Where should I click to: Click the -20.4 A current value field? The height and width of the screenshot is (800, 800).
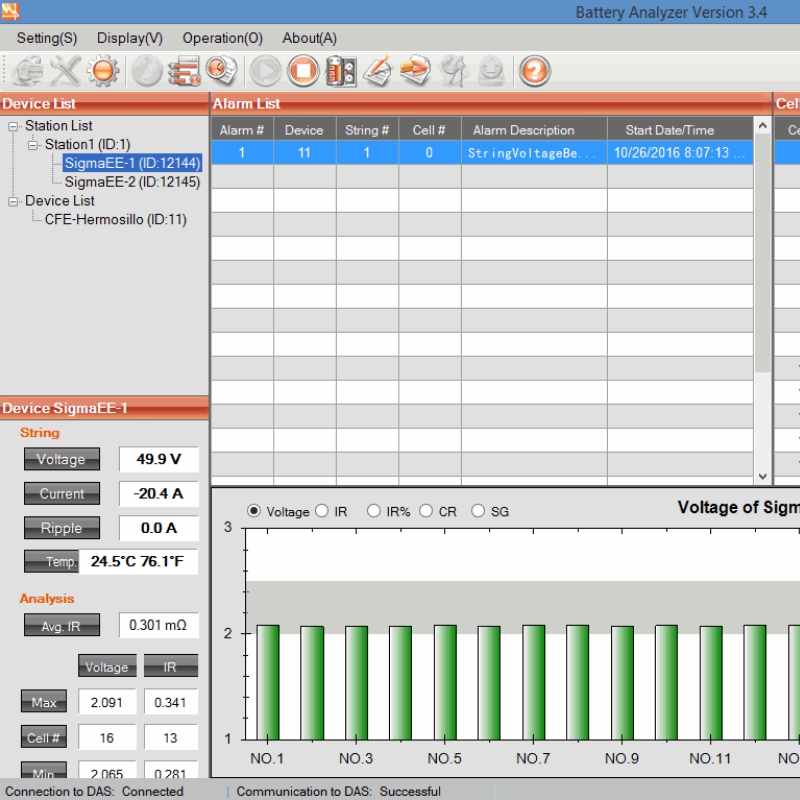pos(159,493)
